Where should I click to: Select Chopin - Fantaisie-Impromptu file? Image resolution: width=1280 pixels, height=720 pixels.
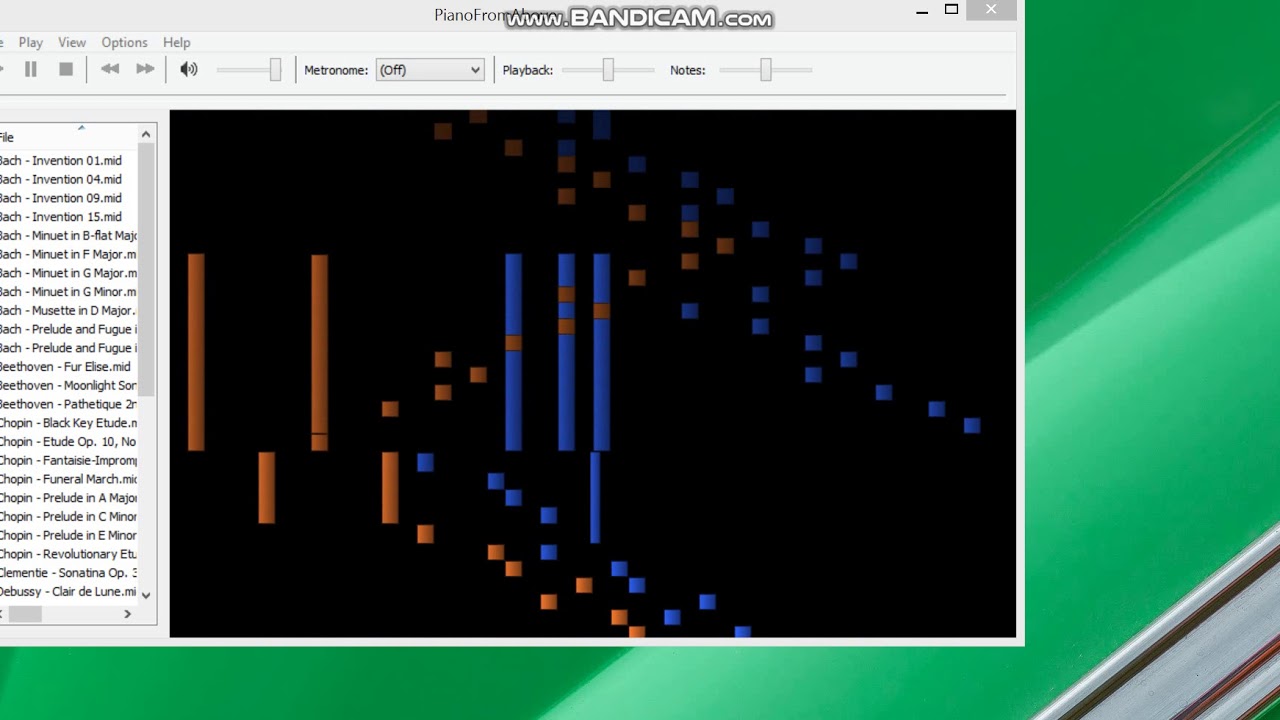(x=68, y=460)
